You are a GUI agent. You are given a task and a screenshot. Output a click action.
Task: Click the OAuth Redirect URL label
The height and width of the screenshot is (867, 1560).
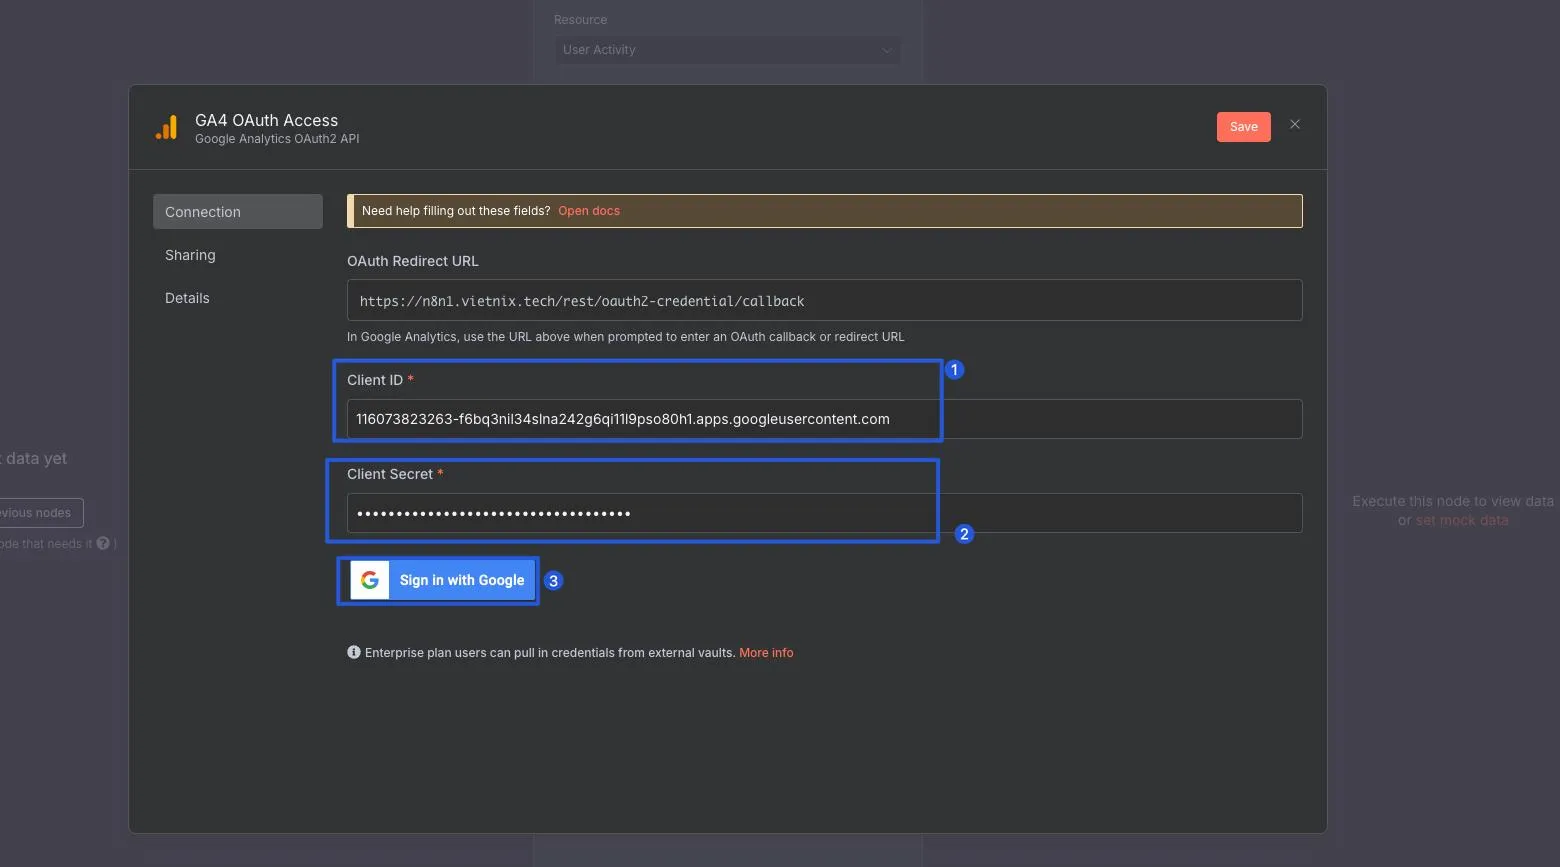pos(413,261)
